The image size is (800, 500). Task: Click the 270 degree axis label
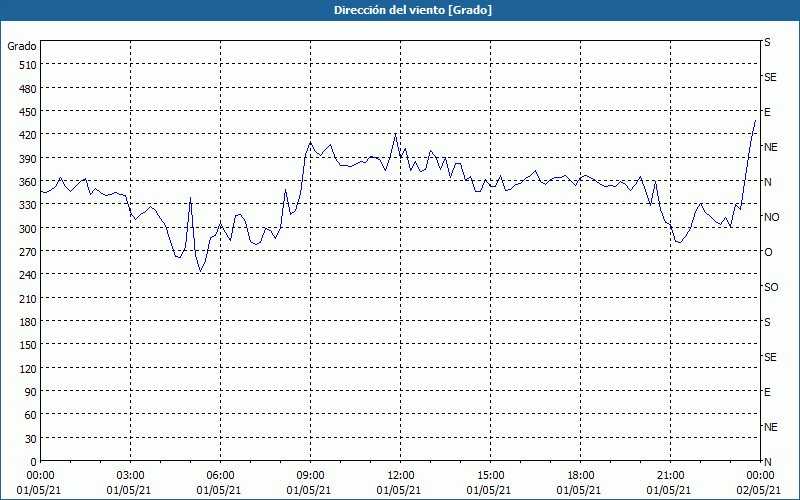pos(29,252)
